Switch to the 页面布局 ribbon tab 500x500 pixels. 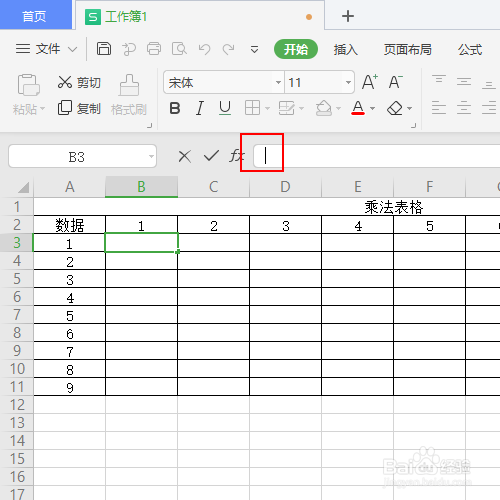tap(407, 50)
